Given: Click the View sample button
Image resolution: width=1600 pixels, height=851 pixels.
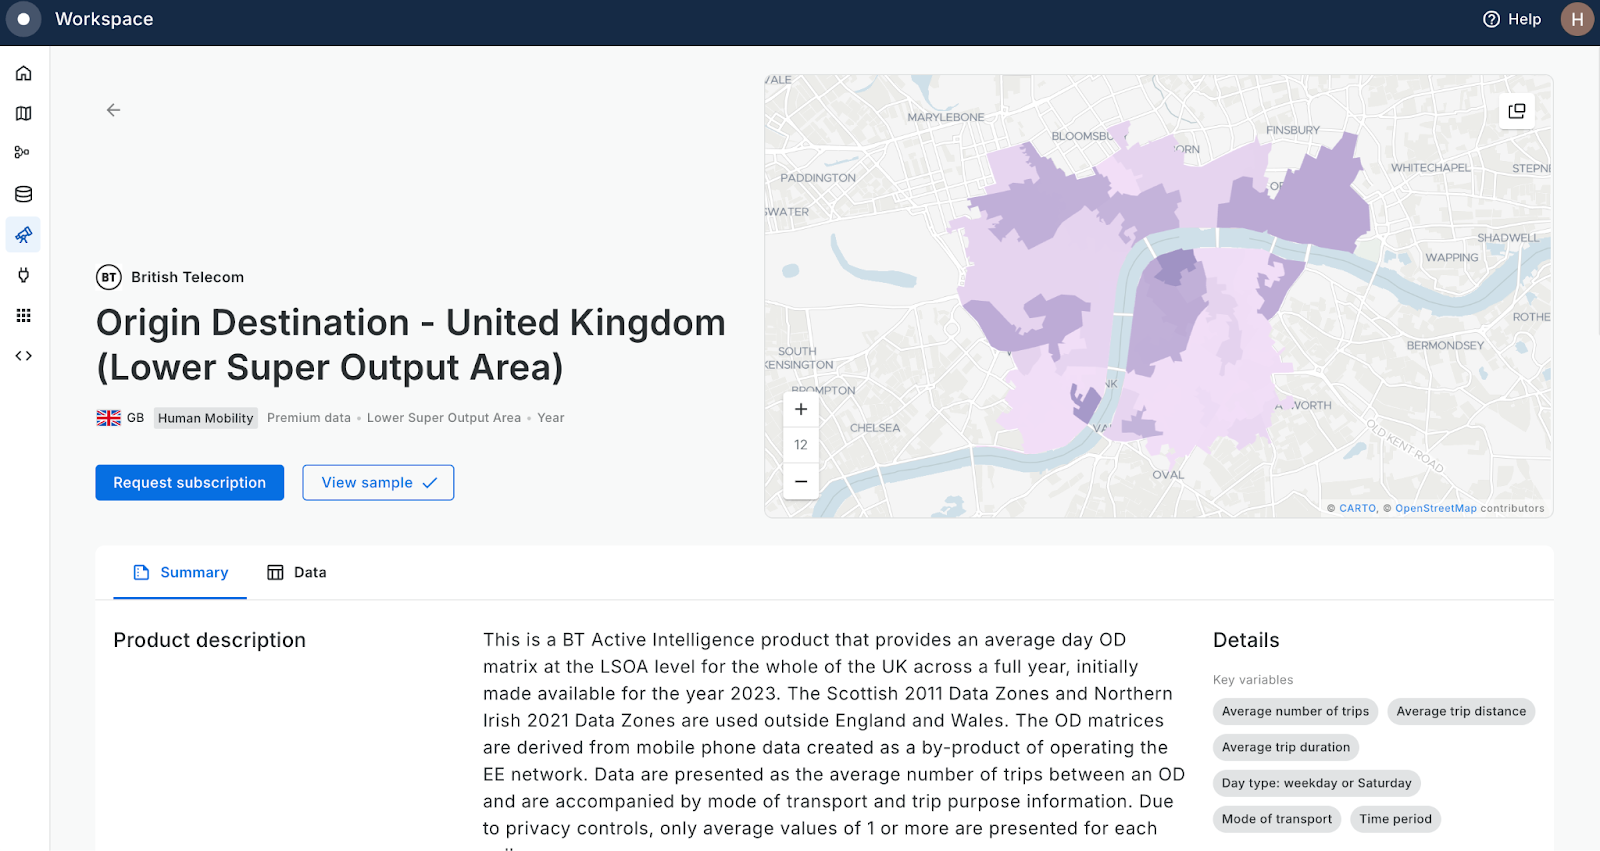Looking at the screenshot, I should pos(378,482).
